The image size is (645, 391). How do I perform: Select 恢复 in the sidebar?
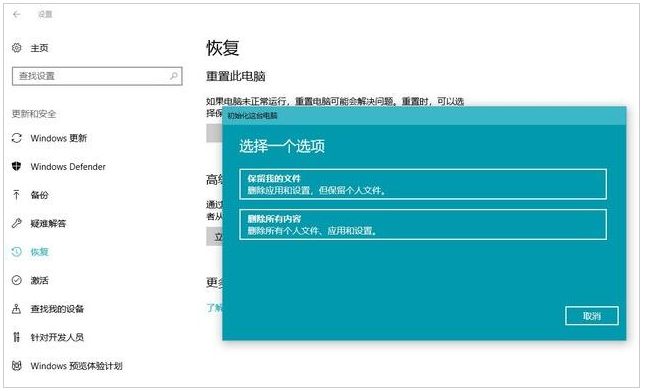[x=39, y=252]
